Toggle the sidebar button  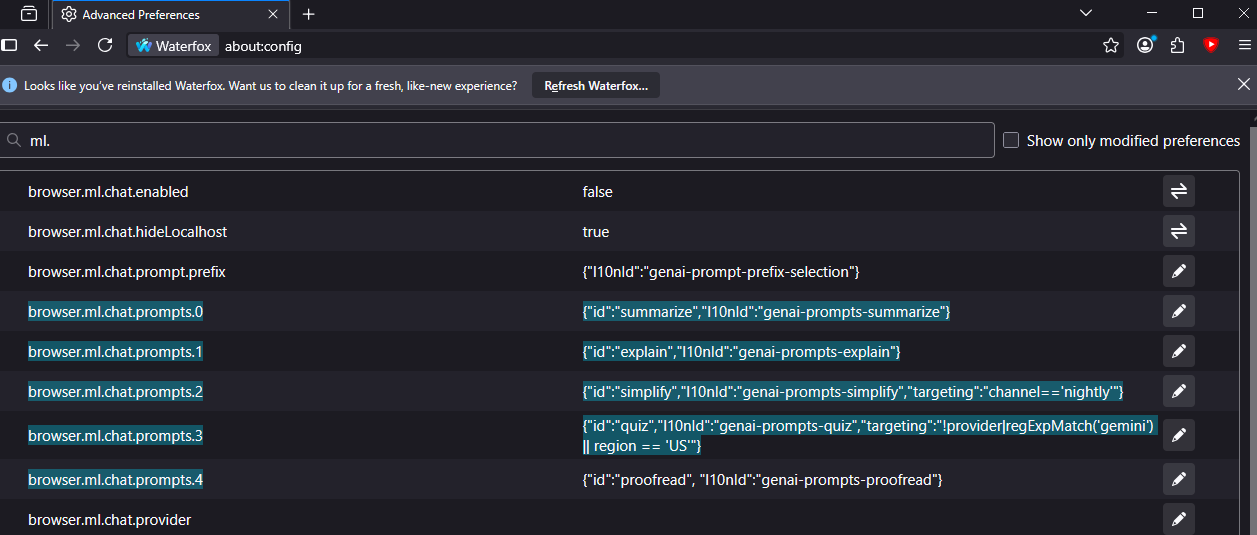pos(10,45)
